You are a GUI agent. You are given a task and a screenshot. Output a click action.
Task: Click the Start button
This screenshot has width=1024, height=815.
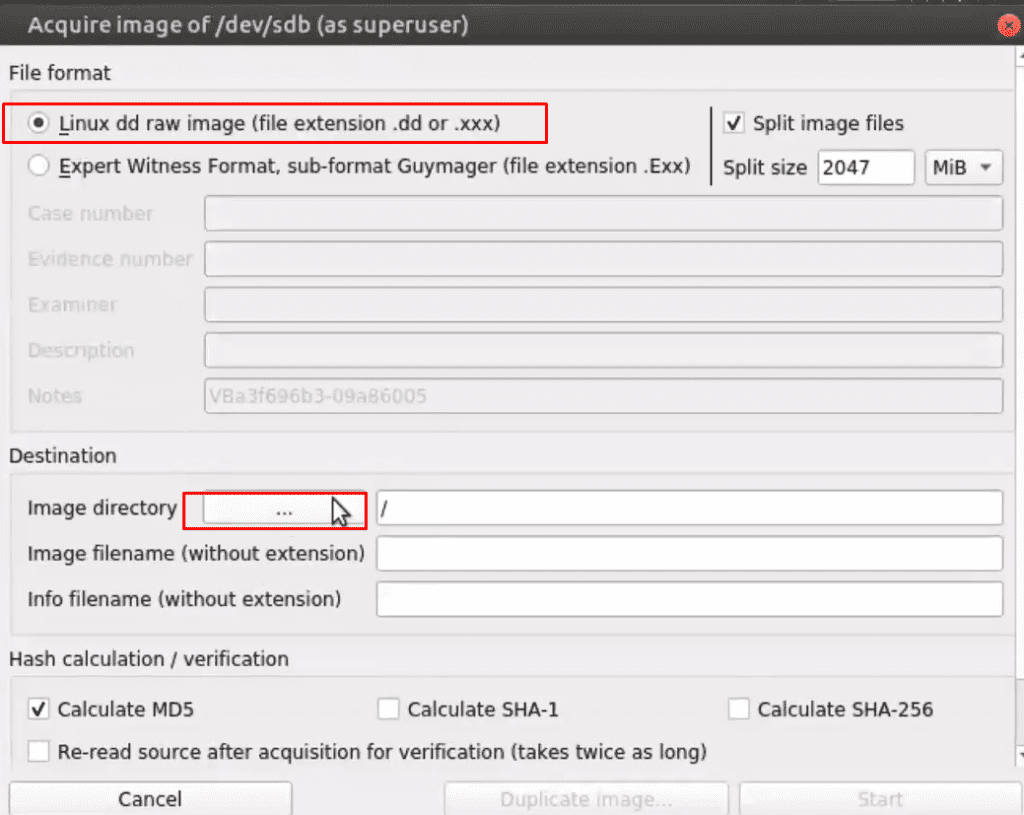tap(880, 799)
